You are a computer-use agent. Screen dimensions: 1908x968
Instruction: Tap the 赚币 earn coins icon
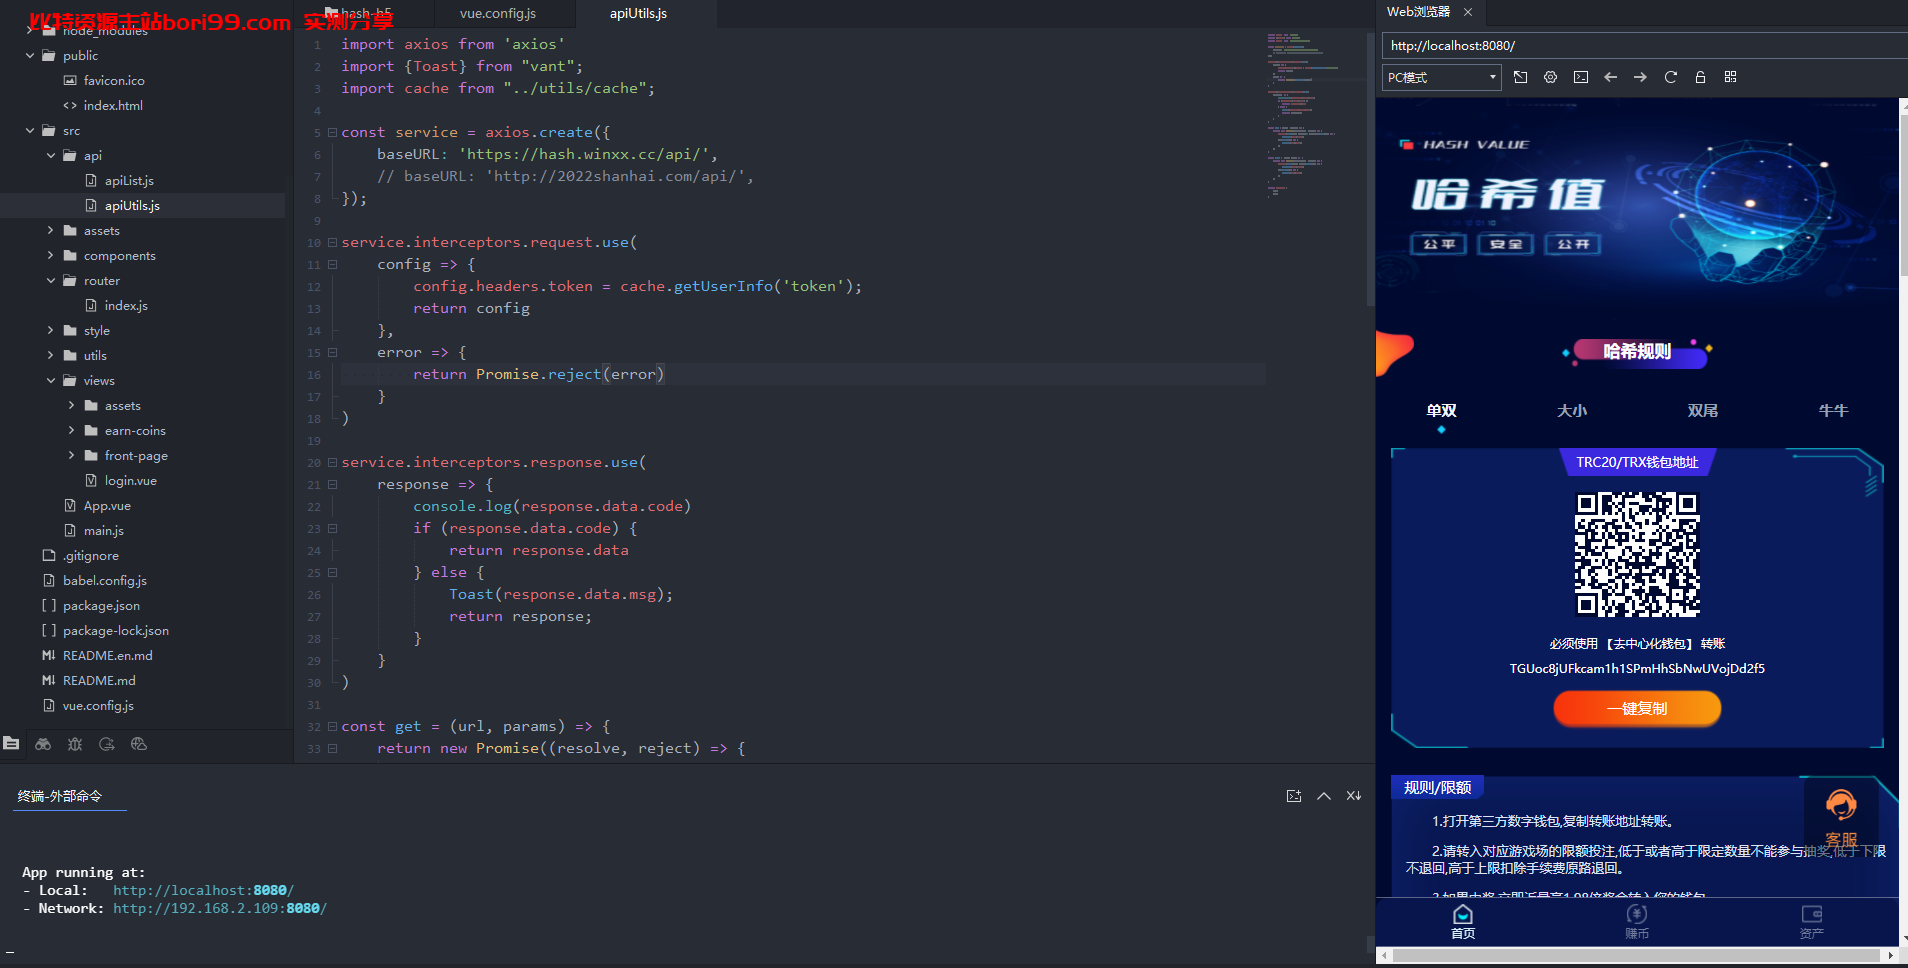pos(1637,914)
